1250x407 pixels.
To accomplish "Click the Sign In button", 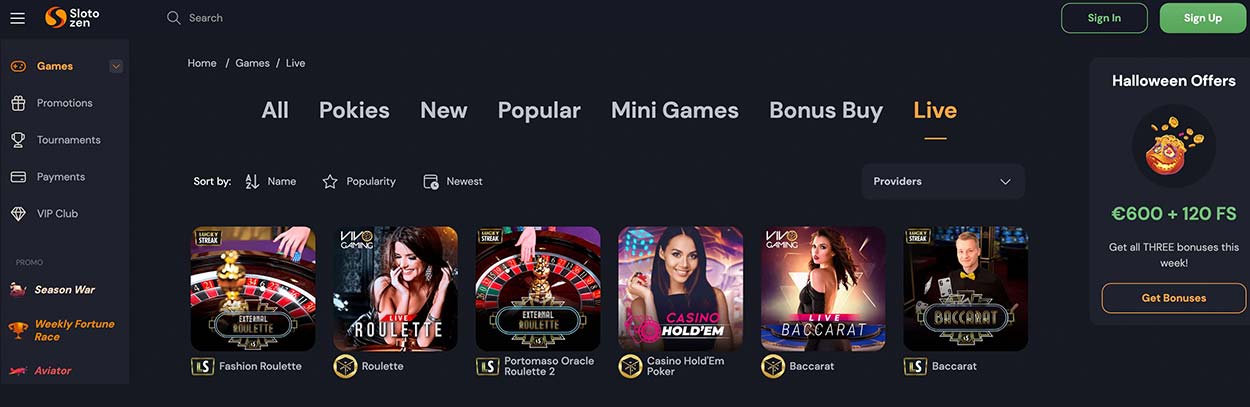I will pos(1104,18).
